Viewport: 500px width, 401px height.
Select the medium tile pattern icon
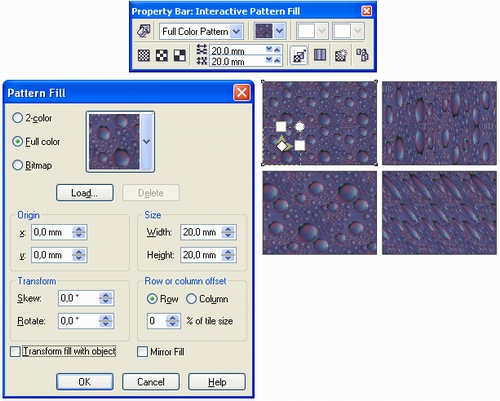click(x=162, y=55)
